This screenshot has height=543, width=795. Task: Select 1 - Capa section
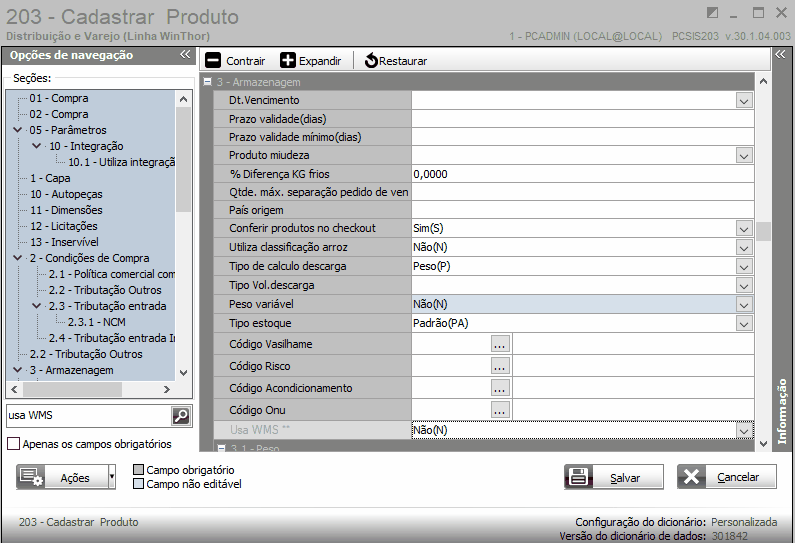(50, 178)
